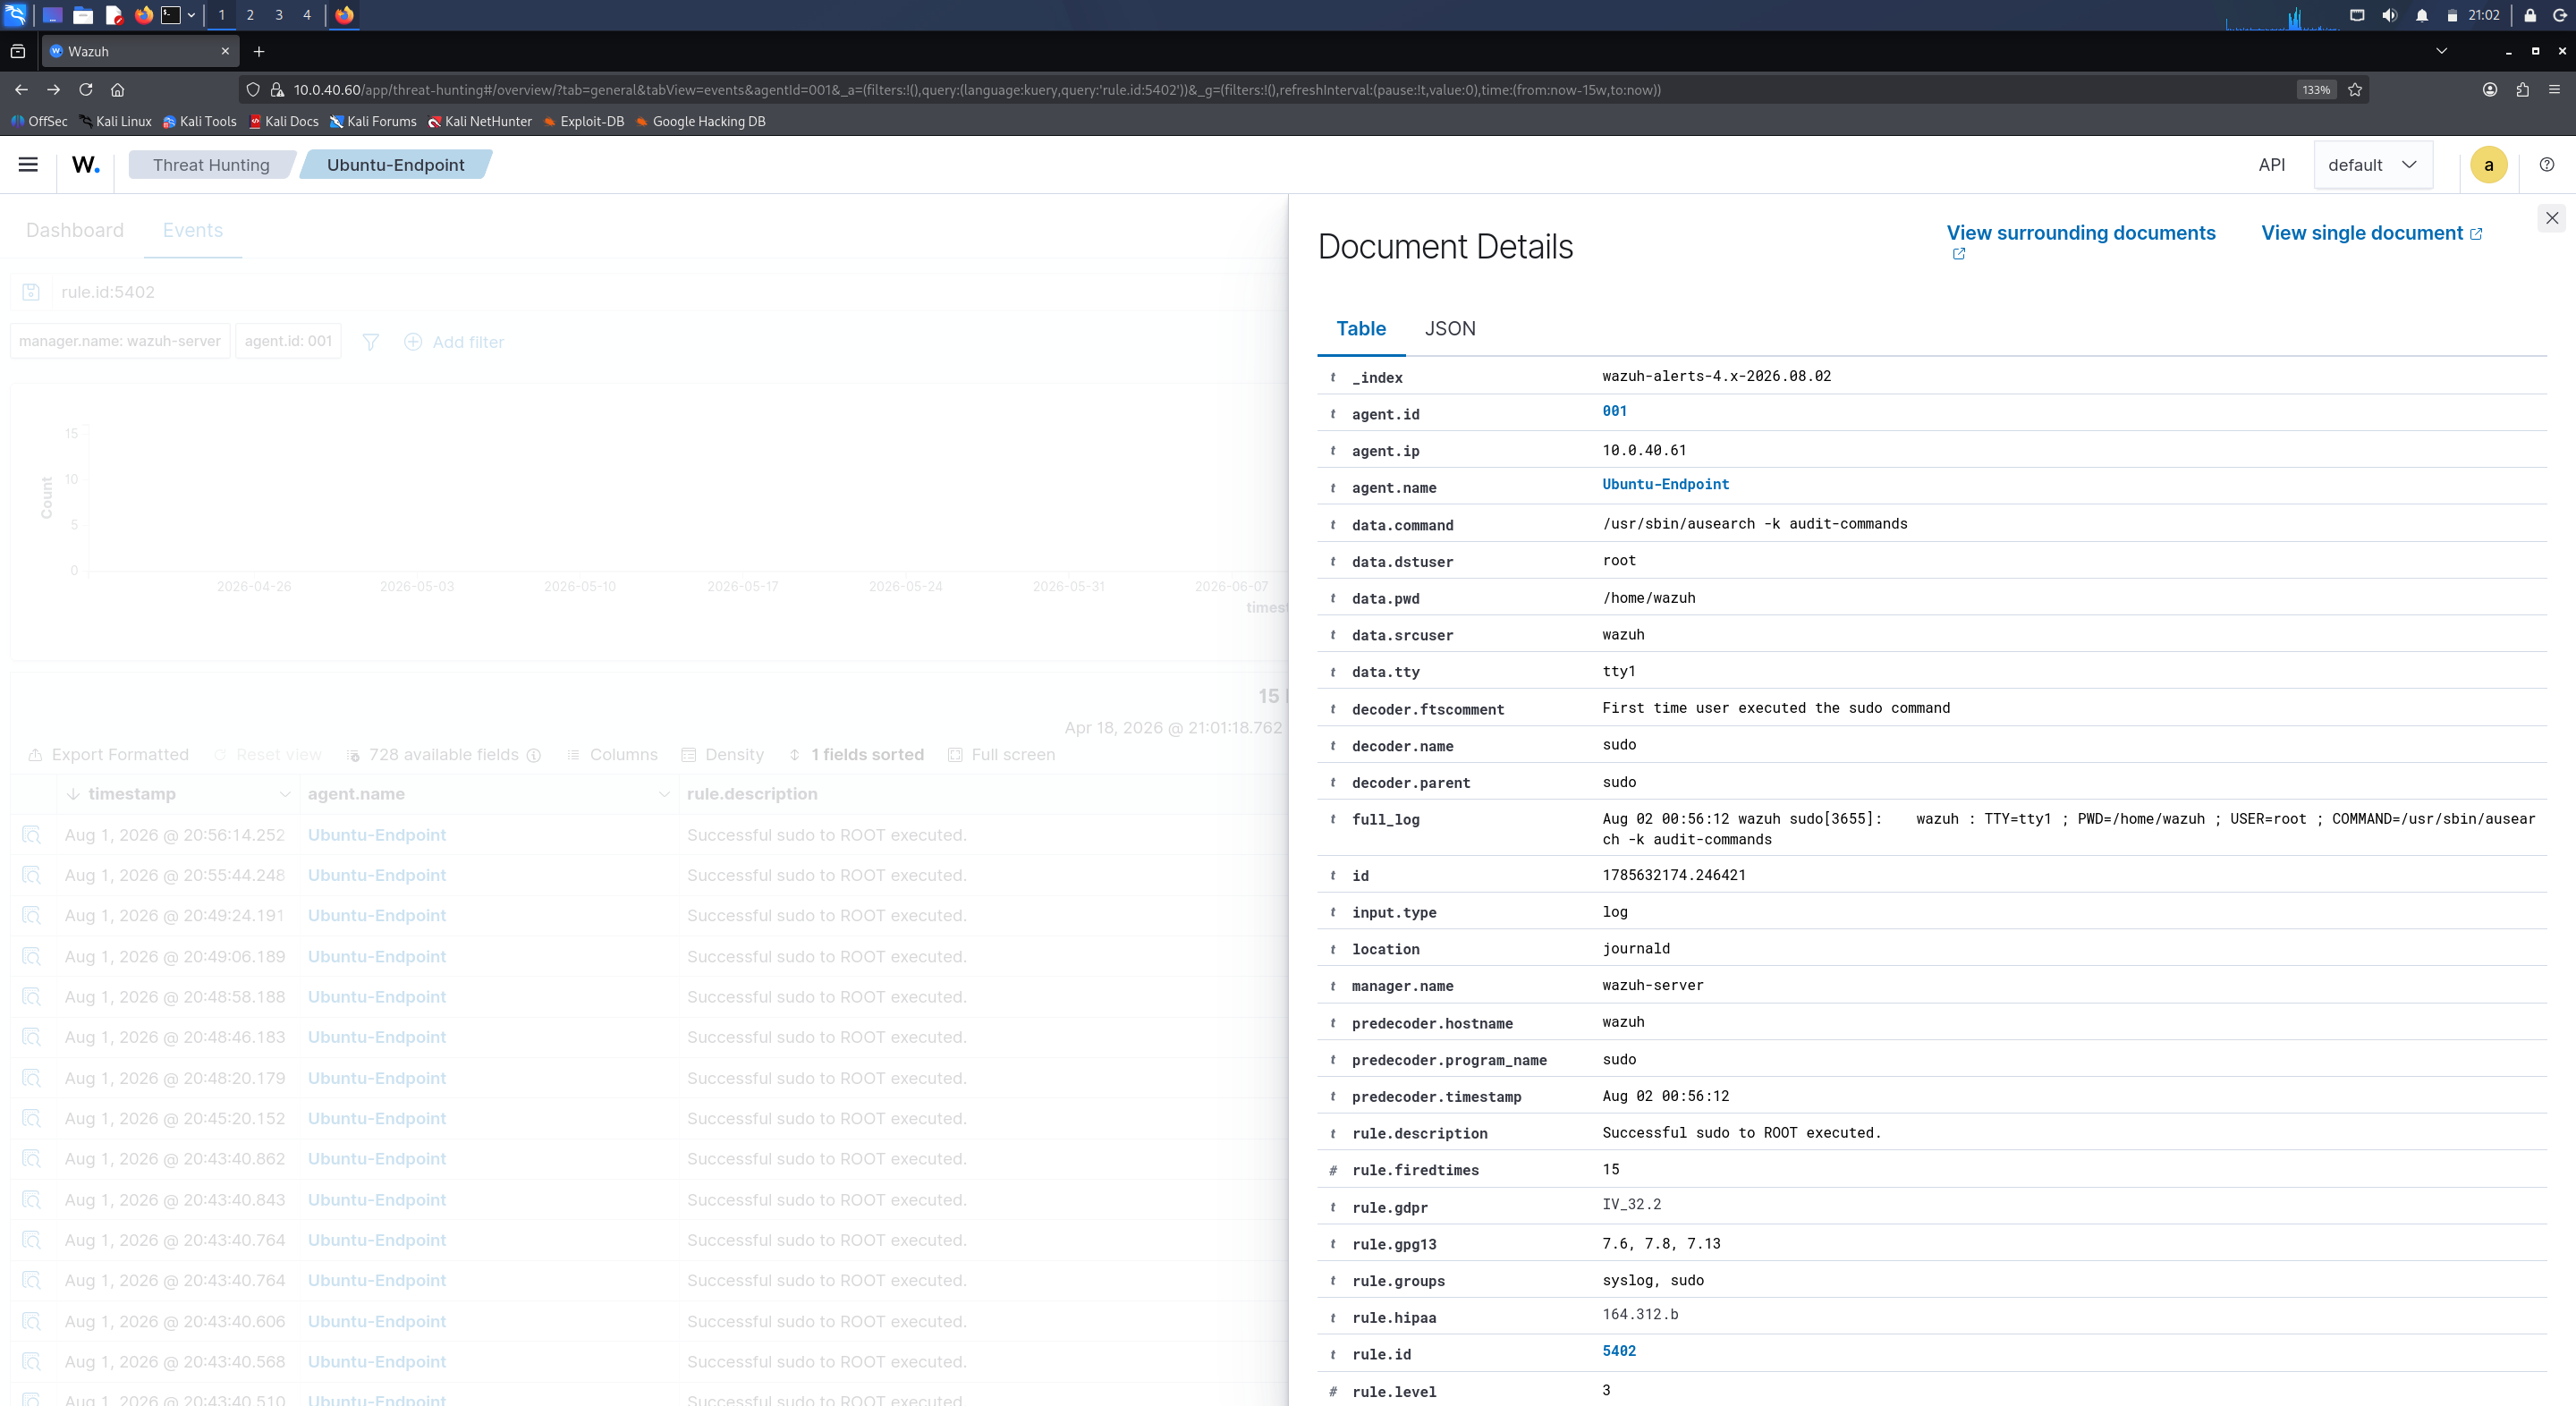
Task: Click the agent.name Ubuntu-Endpoint link in details
Action: point(1665,484)
